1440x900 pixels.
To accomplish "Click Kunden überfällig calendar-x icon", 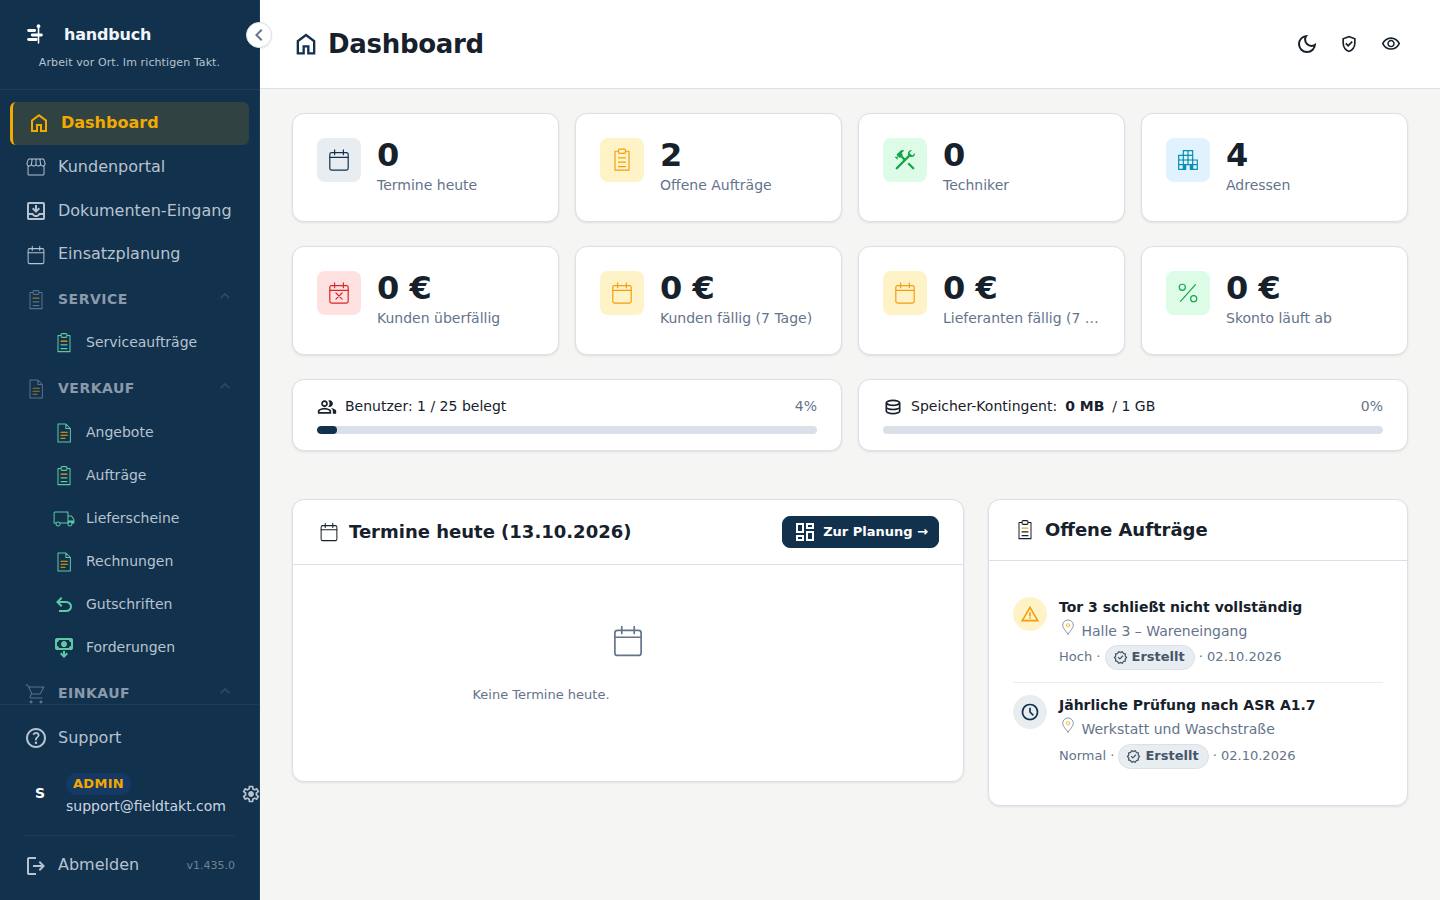I will click(x=339, y=293).
